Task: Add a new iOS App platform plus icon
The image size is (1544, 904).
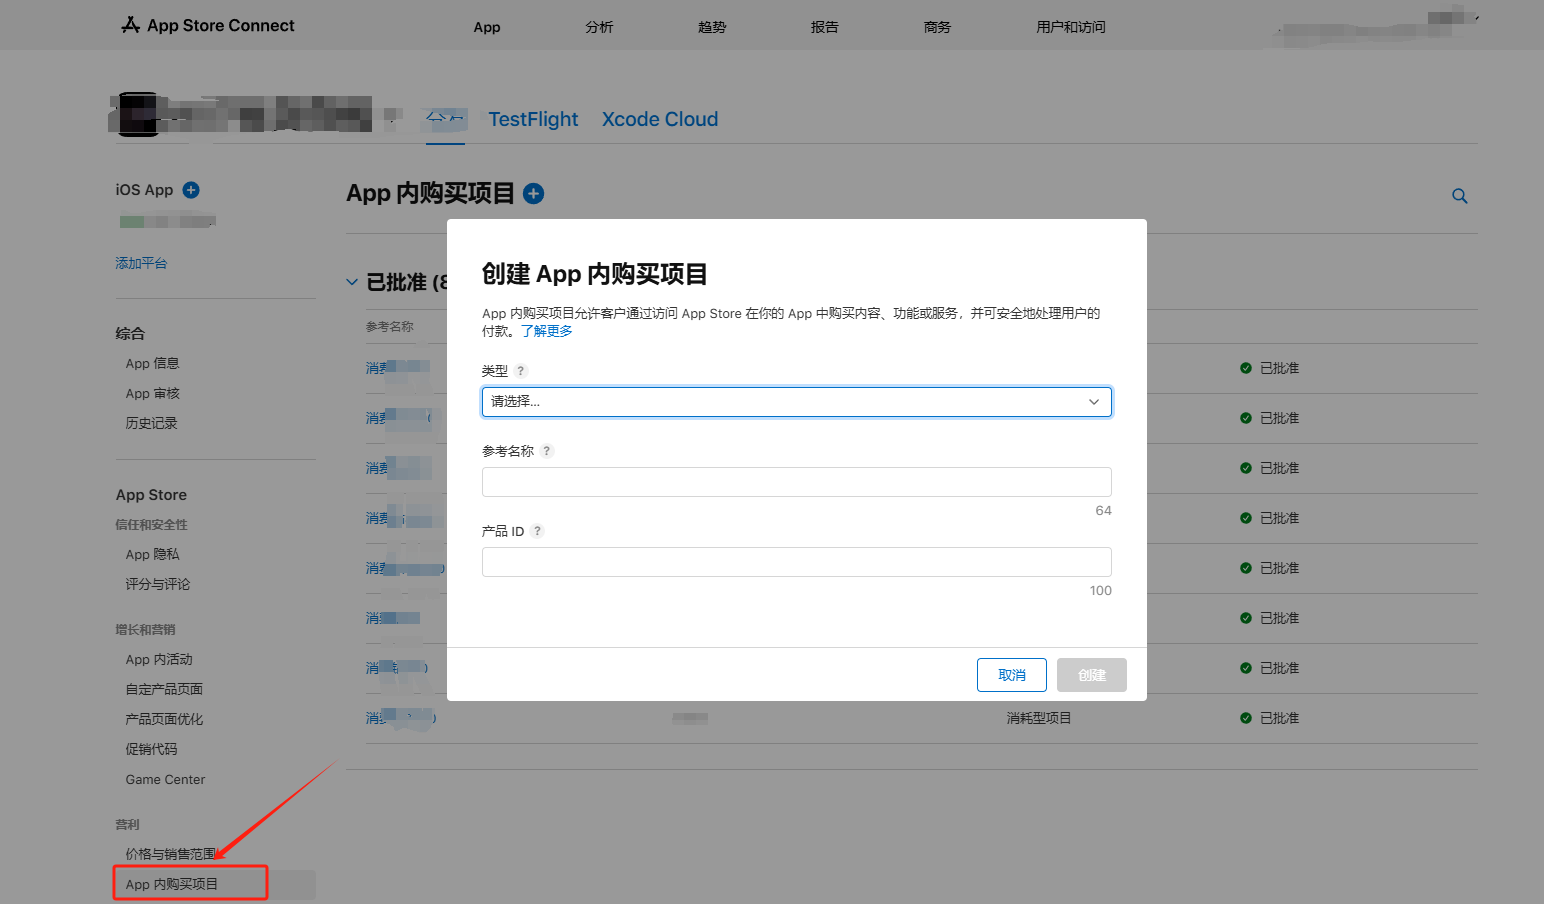Action: pyautogui.click(x=191, y=190)
